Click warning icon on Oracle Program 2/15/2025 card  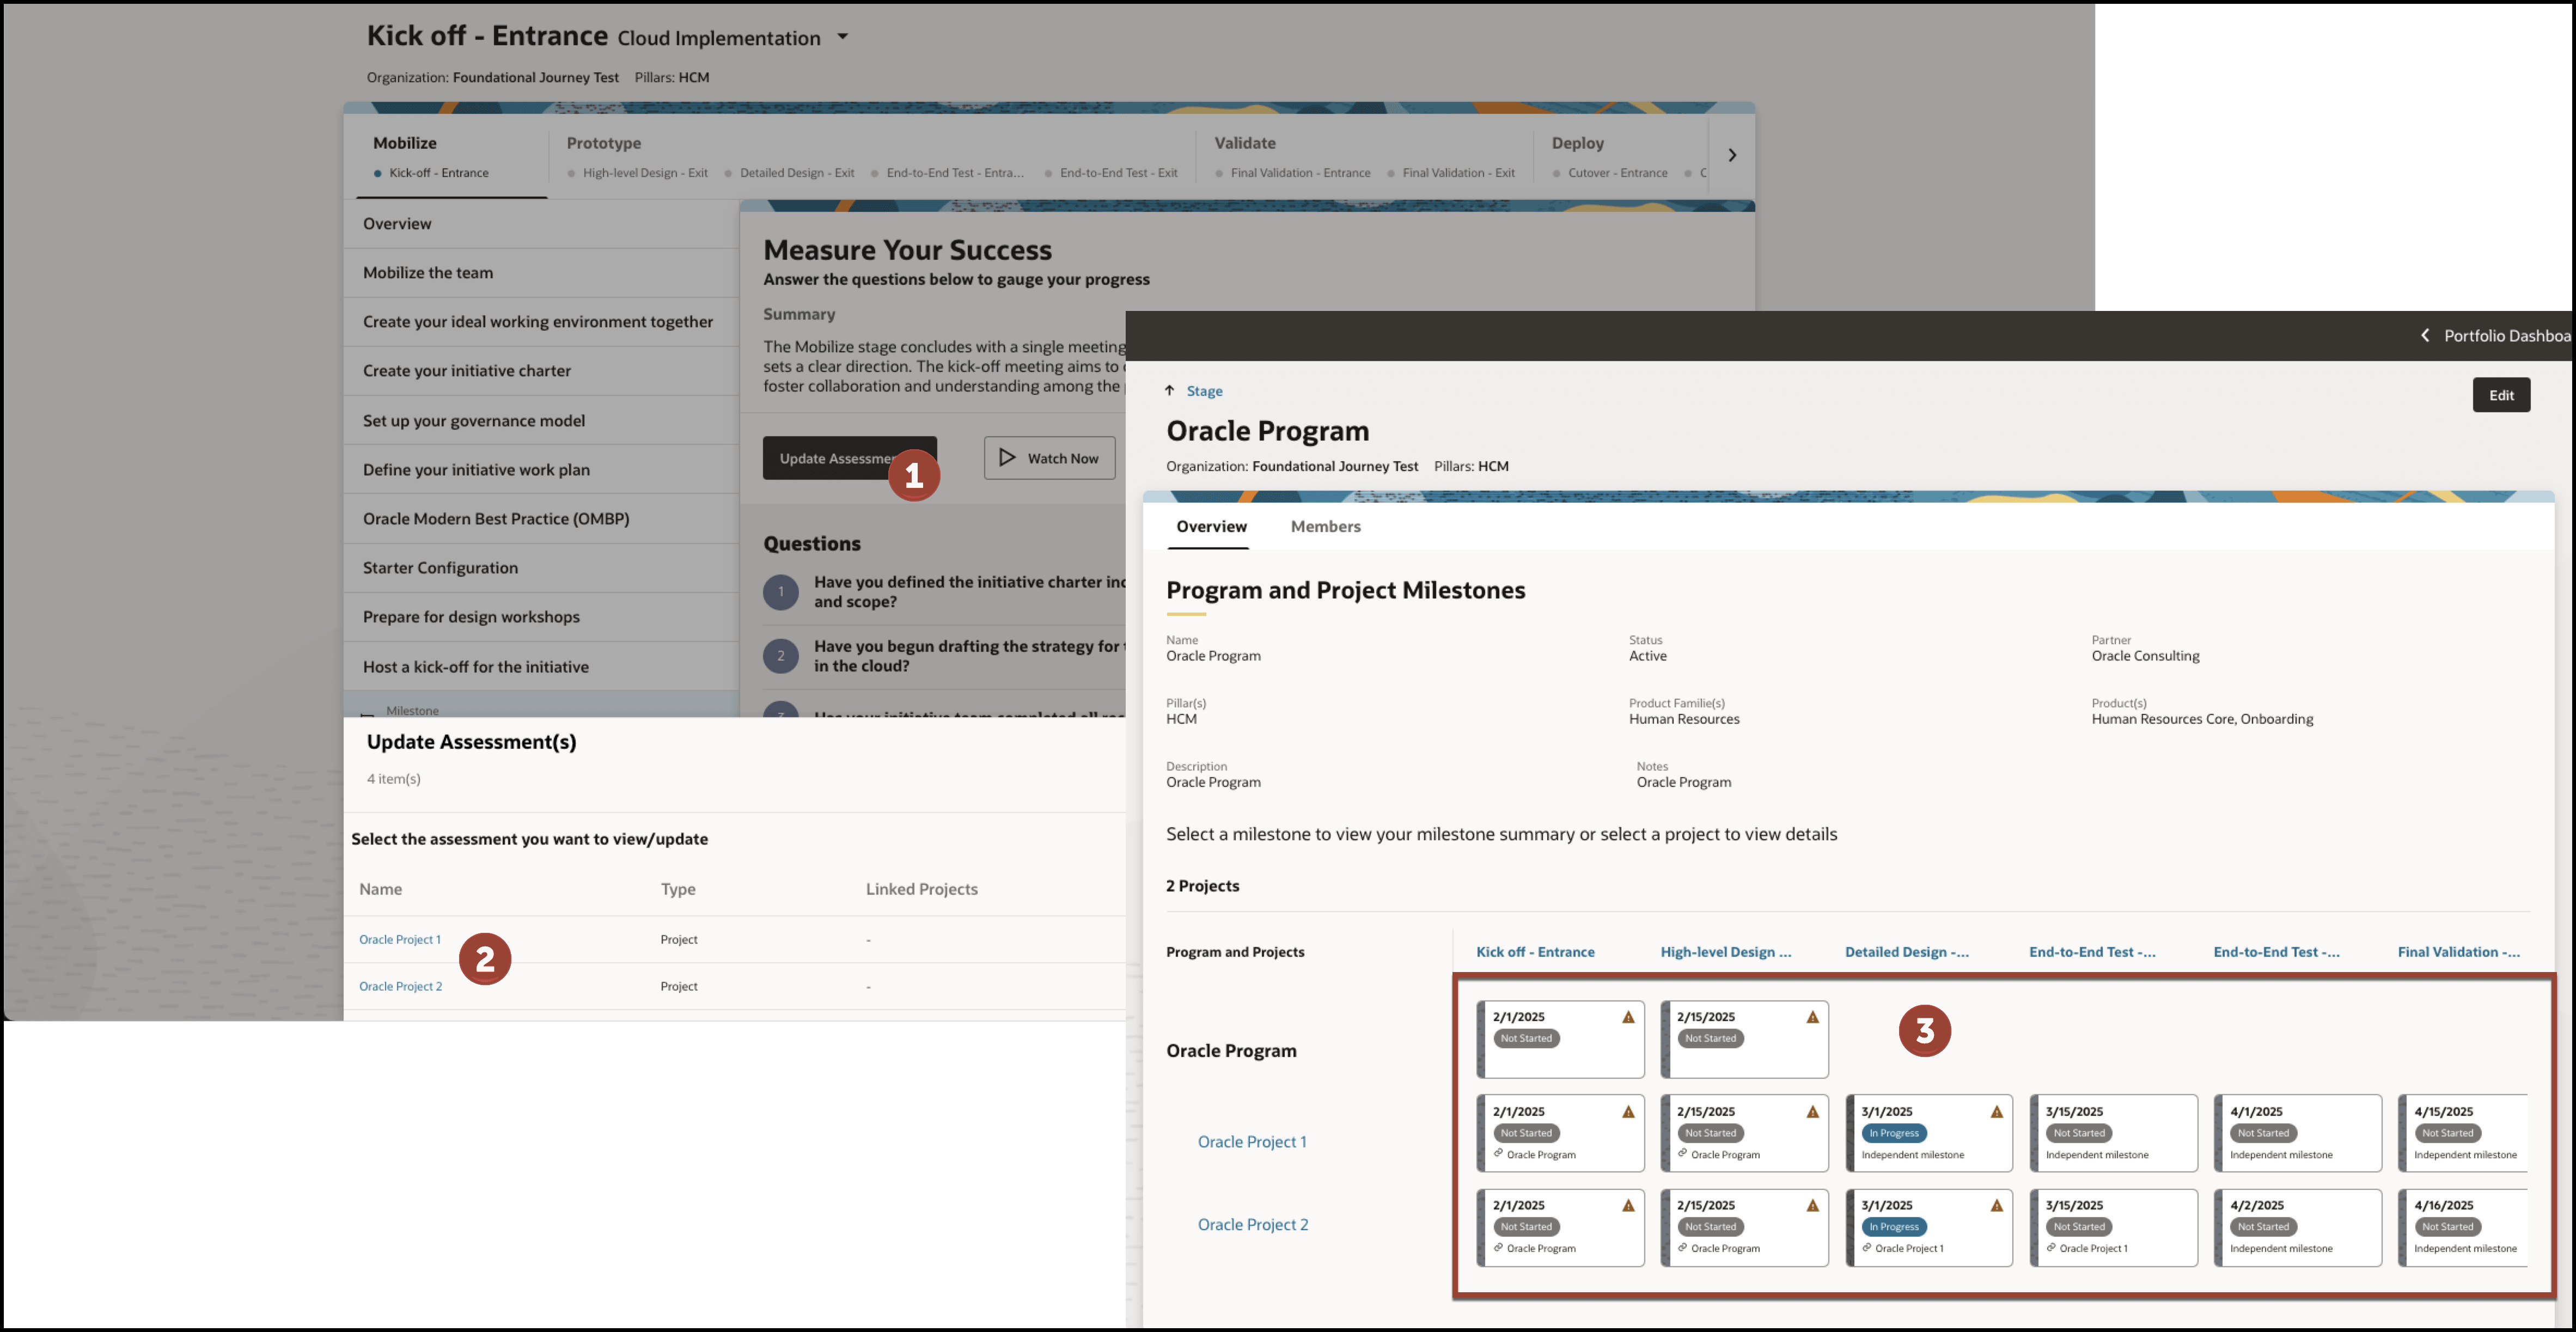click(1812, 1017)
